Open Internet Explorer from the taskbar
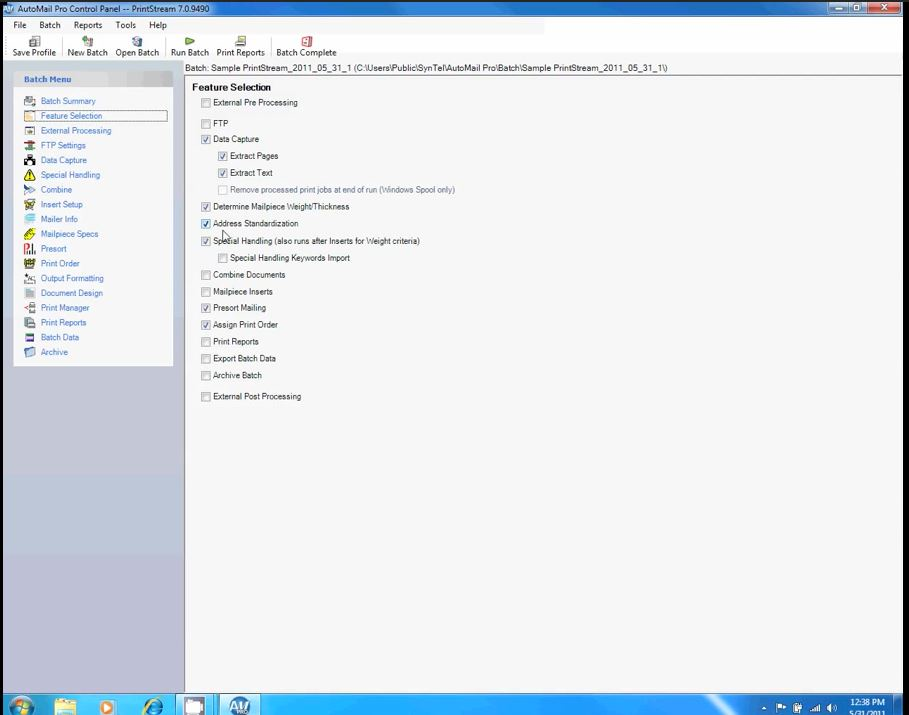 point(152,704)
